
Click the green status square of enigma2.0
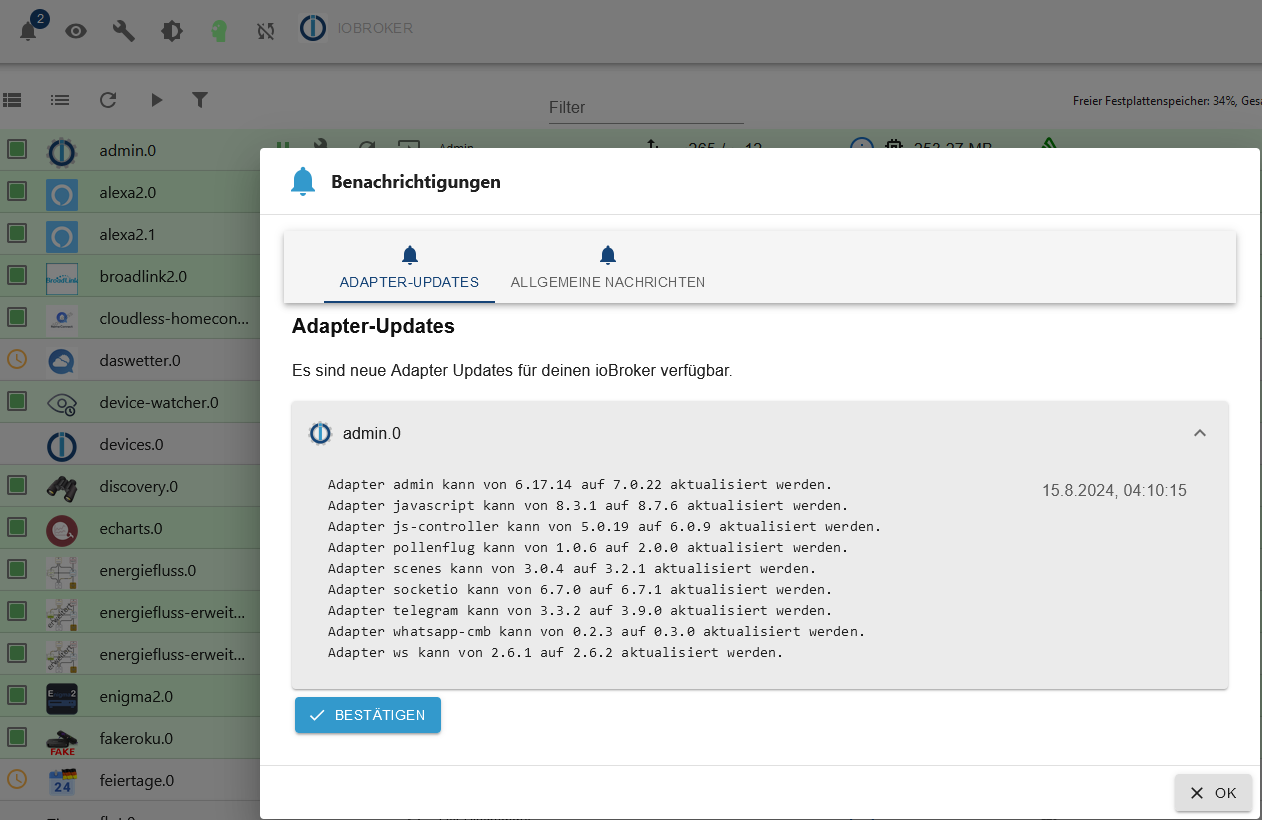click(x=17, y=695)
